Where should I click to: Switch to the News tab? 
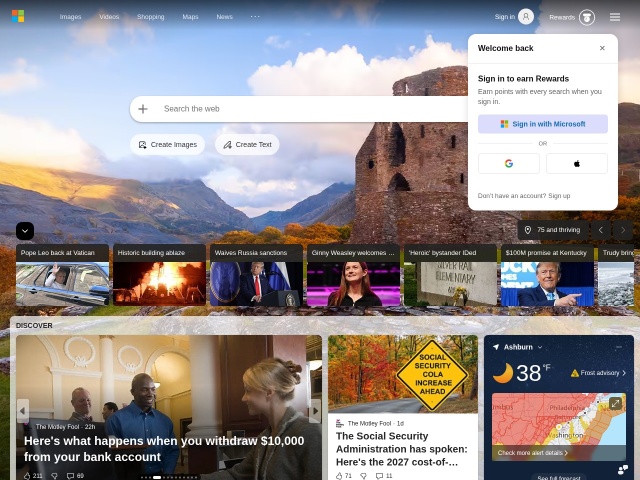pyautogui.click(x=224, y=17)
